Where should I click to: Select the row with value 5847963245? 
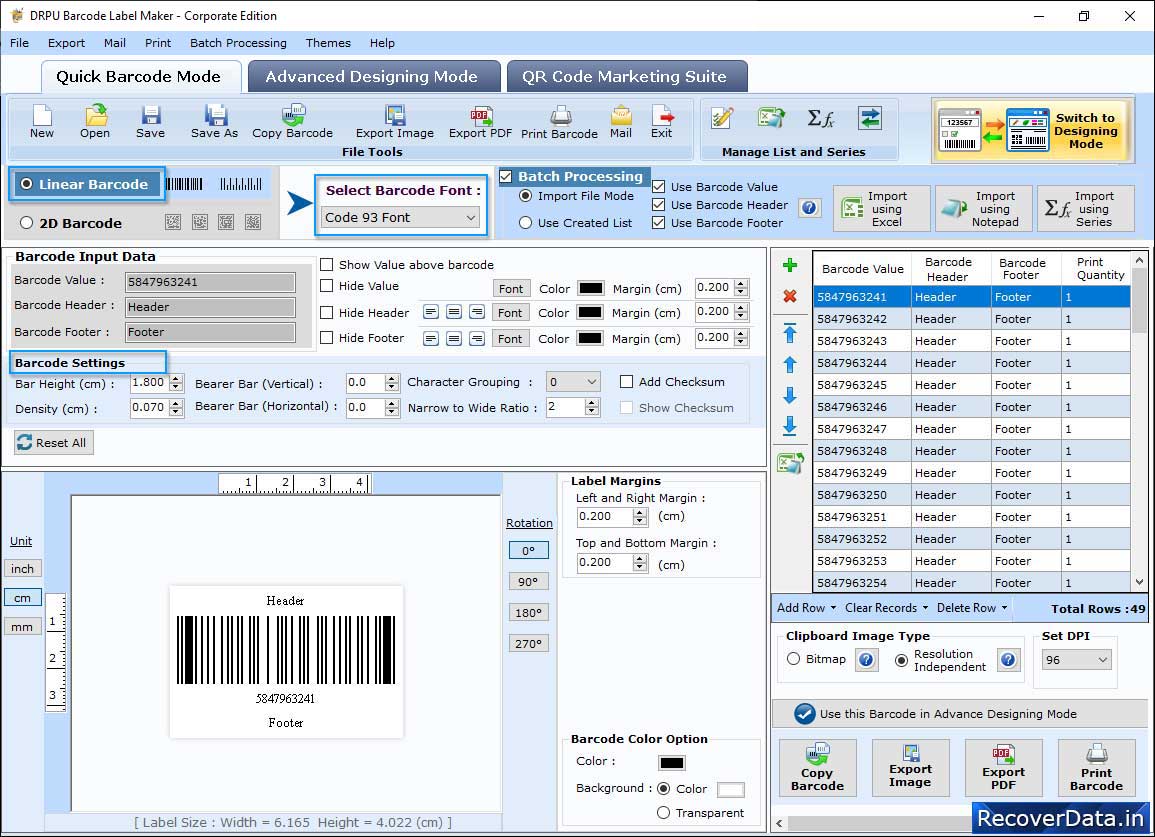(972, 385)
